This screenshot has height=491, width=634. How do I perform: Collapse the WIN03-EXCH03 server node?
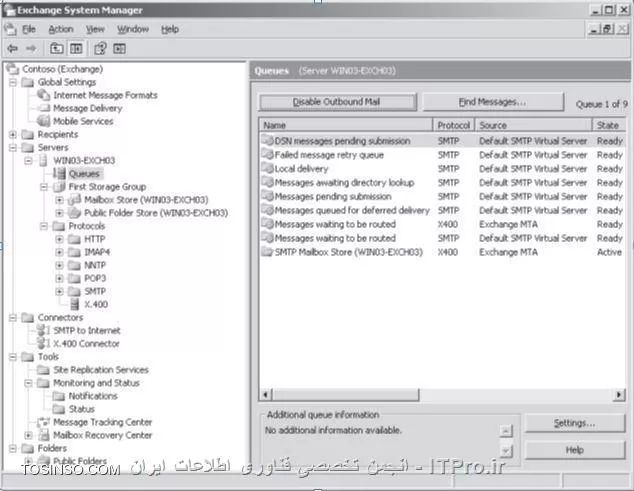pyautogui.click(x=28, y=161)
